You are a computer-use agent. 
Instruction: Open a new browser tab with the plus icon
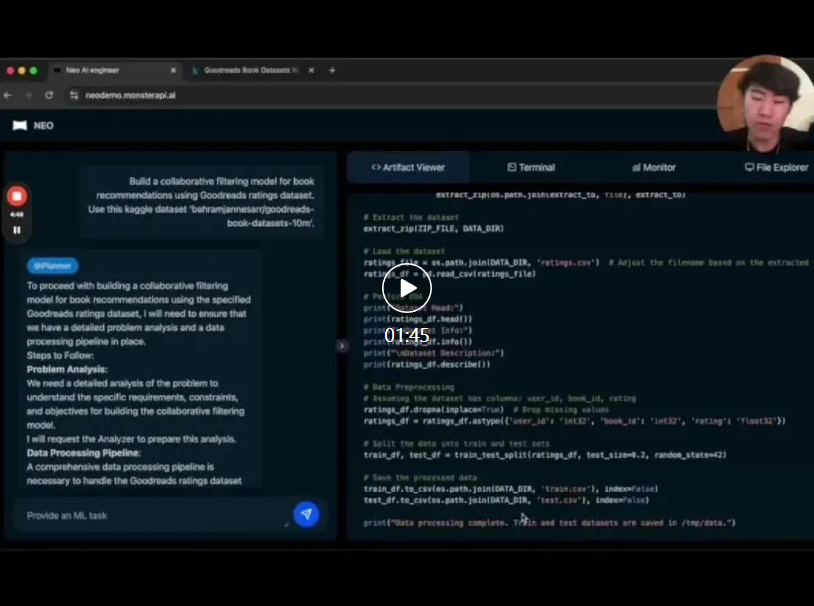pos(332,70)
